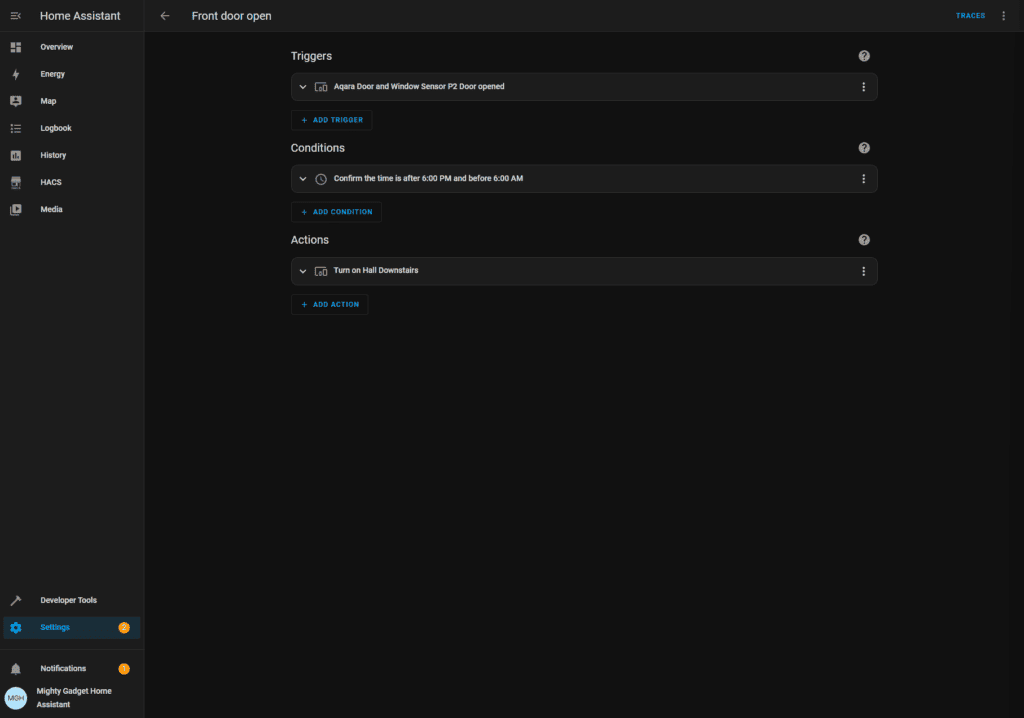The height and width of the screenshot is (718, 1024).
Task: Open the help icon beside Triggers
Action: [x=864, y=56]
